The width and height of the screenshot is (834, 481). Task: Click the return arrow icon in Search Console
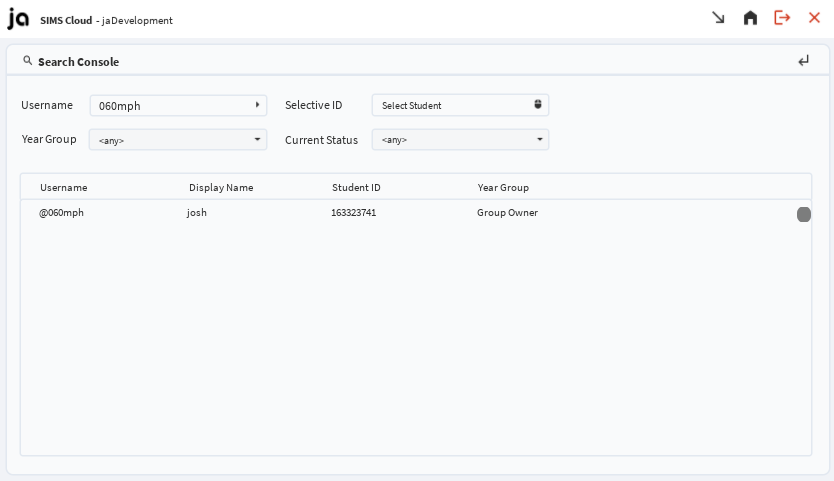pyautogui.click(x=804, y=61)
